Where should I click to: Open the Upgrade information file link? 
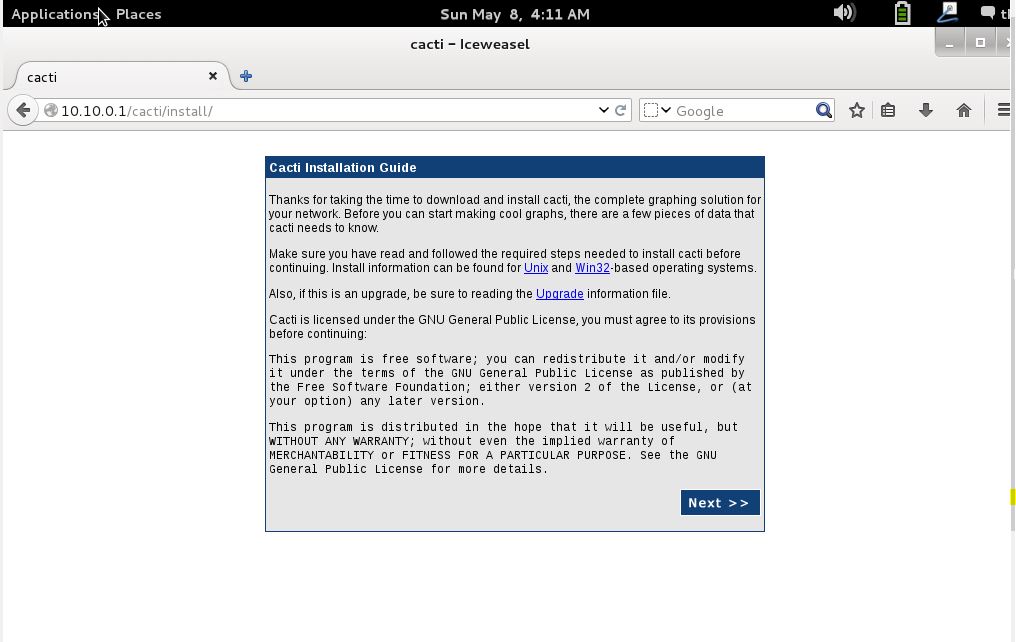tap(560, 294)
